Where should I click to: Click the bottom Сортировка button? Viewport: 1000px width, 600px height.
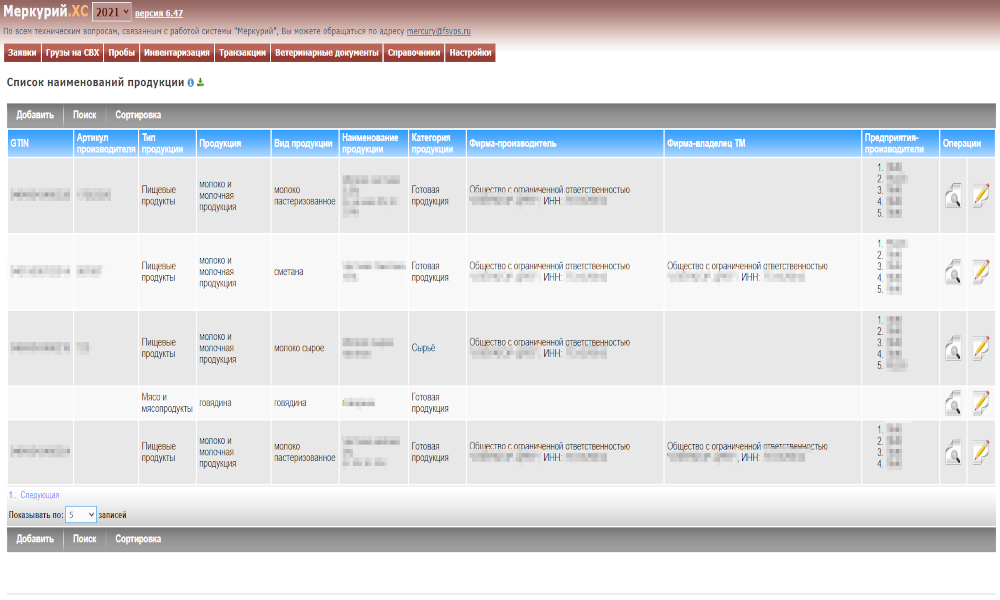pyautogui.click(x=138, y=539)
